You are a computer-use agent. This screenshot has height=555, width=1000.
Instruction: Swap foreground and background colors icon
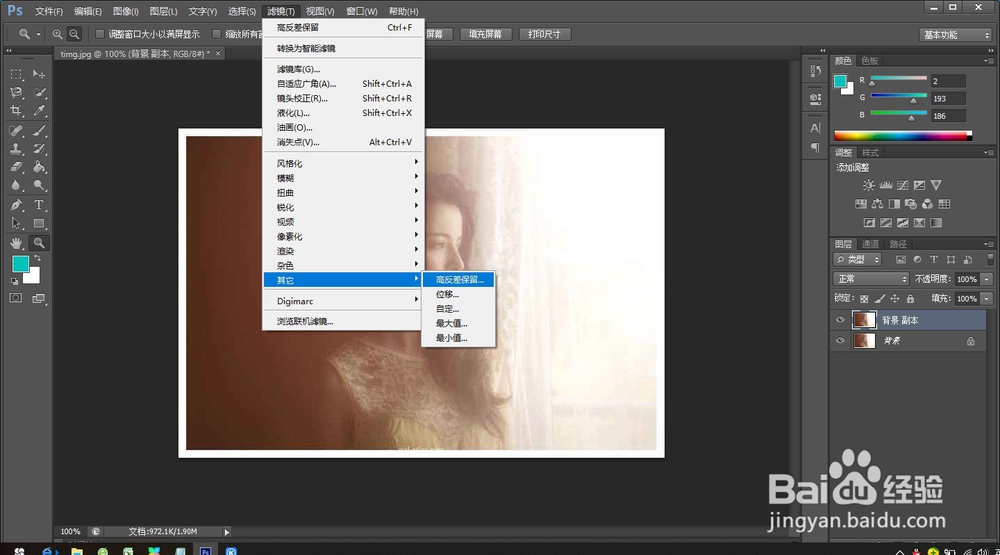(38, 258)
